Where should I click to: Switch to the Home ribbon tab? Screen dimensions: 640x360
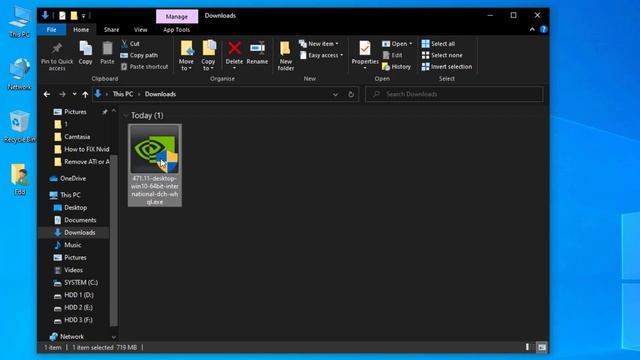[x=81, y=29]
